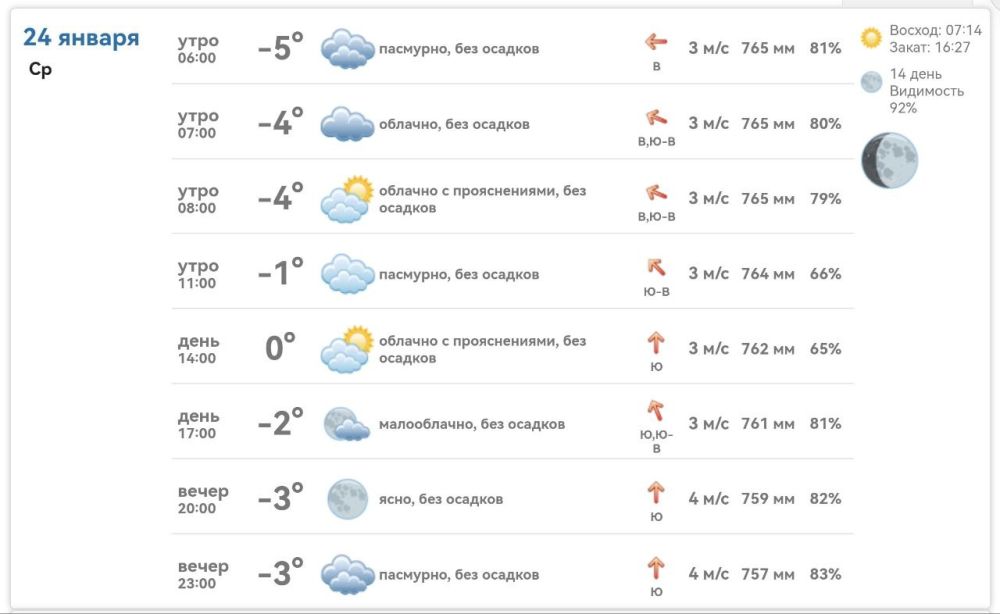The image size is (1000, 614).
Task: Click the moon with cloud icon at 17:00
Action: [x=347, y=424]
